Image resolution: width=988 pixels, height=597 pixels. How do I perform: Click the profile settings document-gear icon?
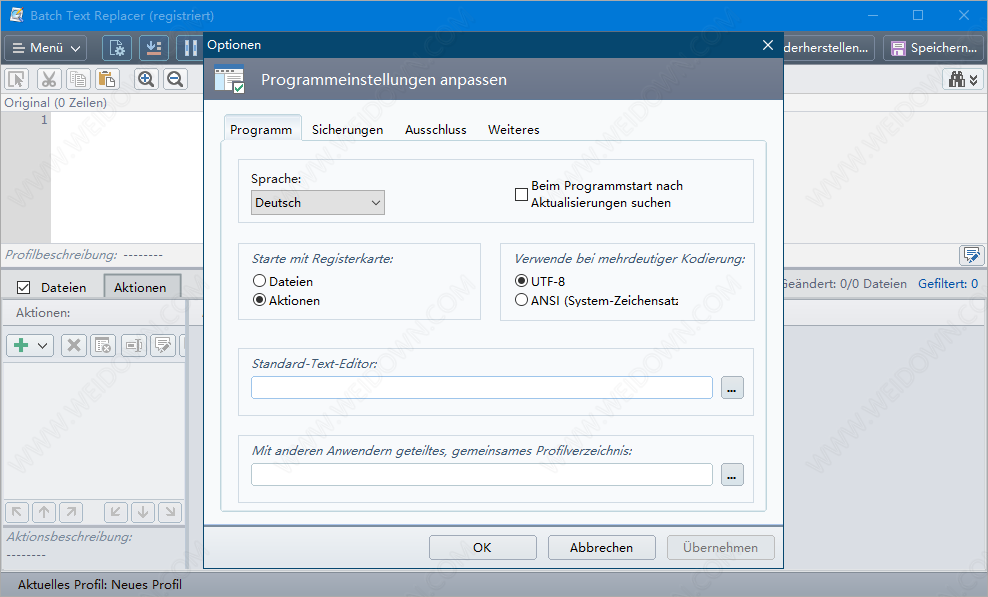coord(117,48)
